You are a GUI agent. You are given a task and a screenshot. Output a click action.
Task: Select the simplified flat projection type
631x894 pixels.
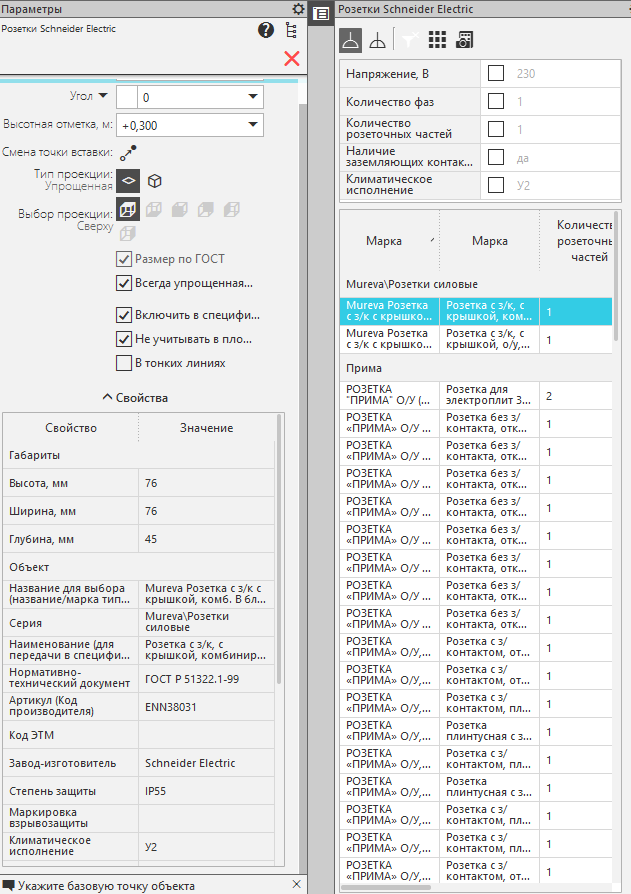coord(128,181)
